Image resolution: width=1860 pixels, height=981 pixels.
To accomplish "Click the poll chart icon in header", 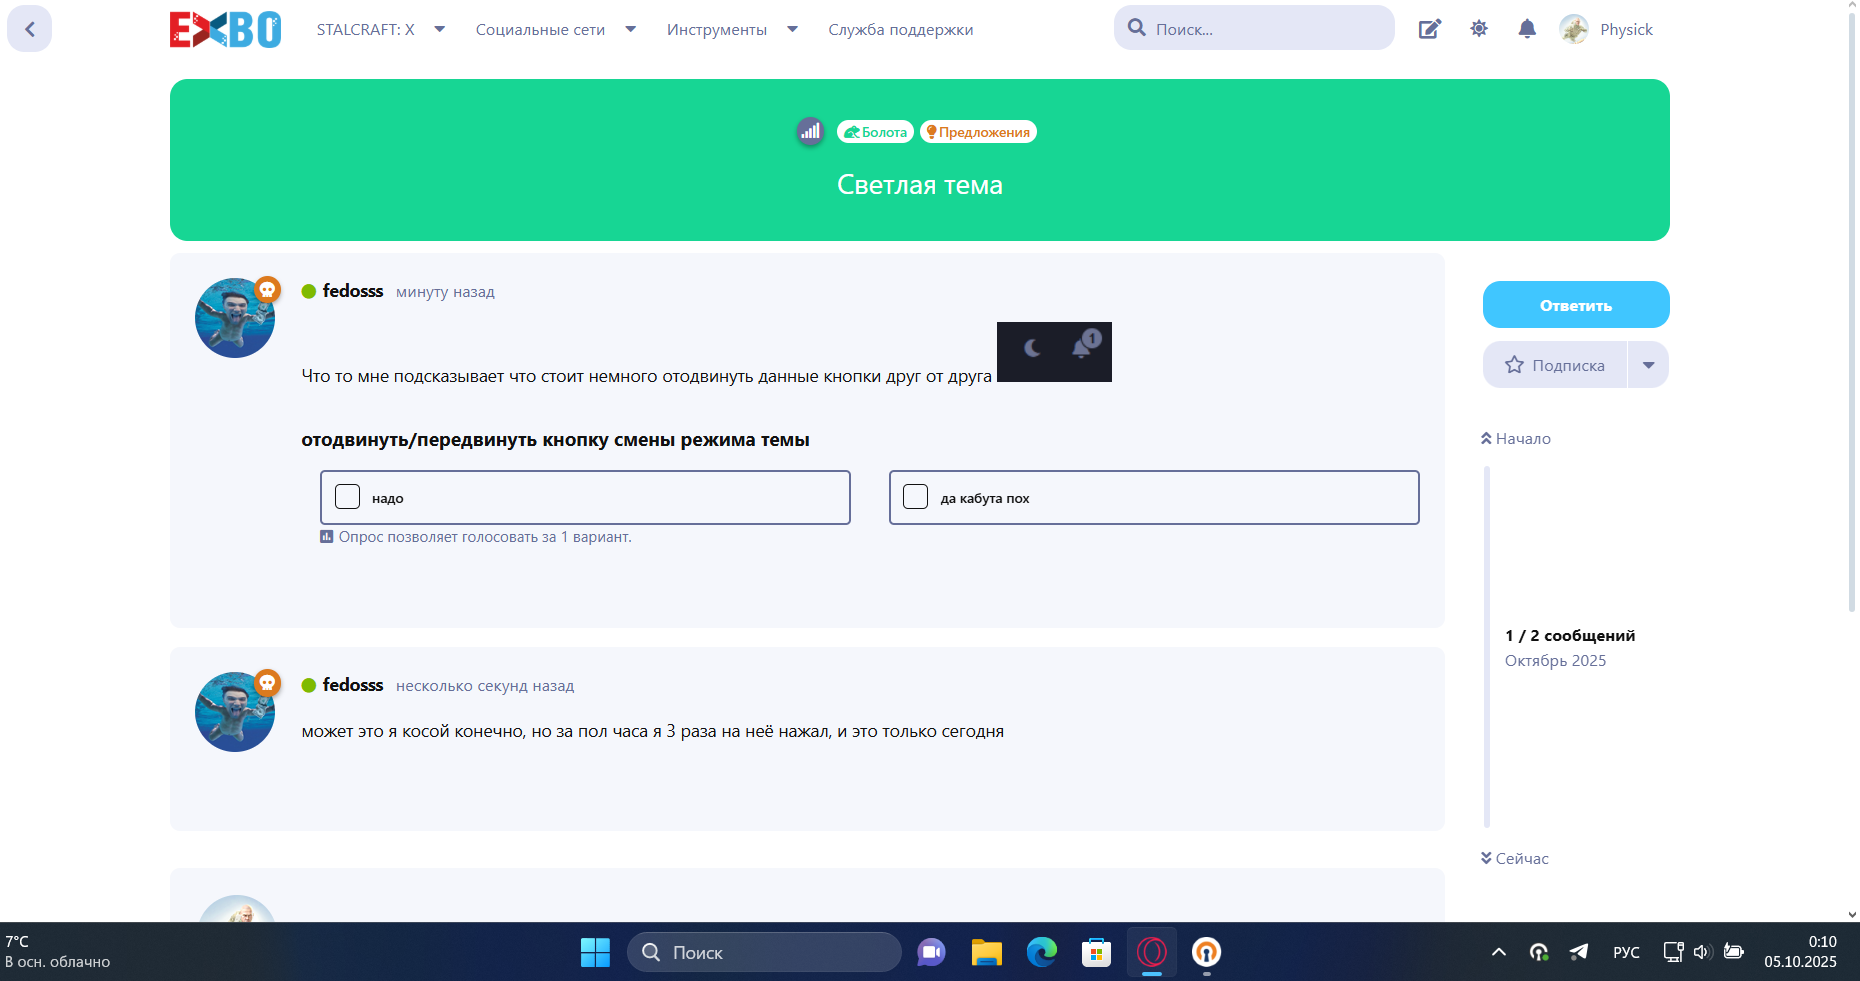I will click(810, 131).
